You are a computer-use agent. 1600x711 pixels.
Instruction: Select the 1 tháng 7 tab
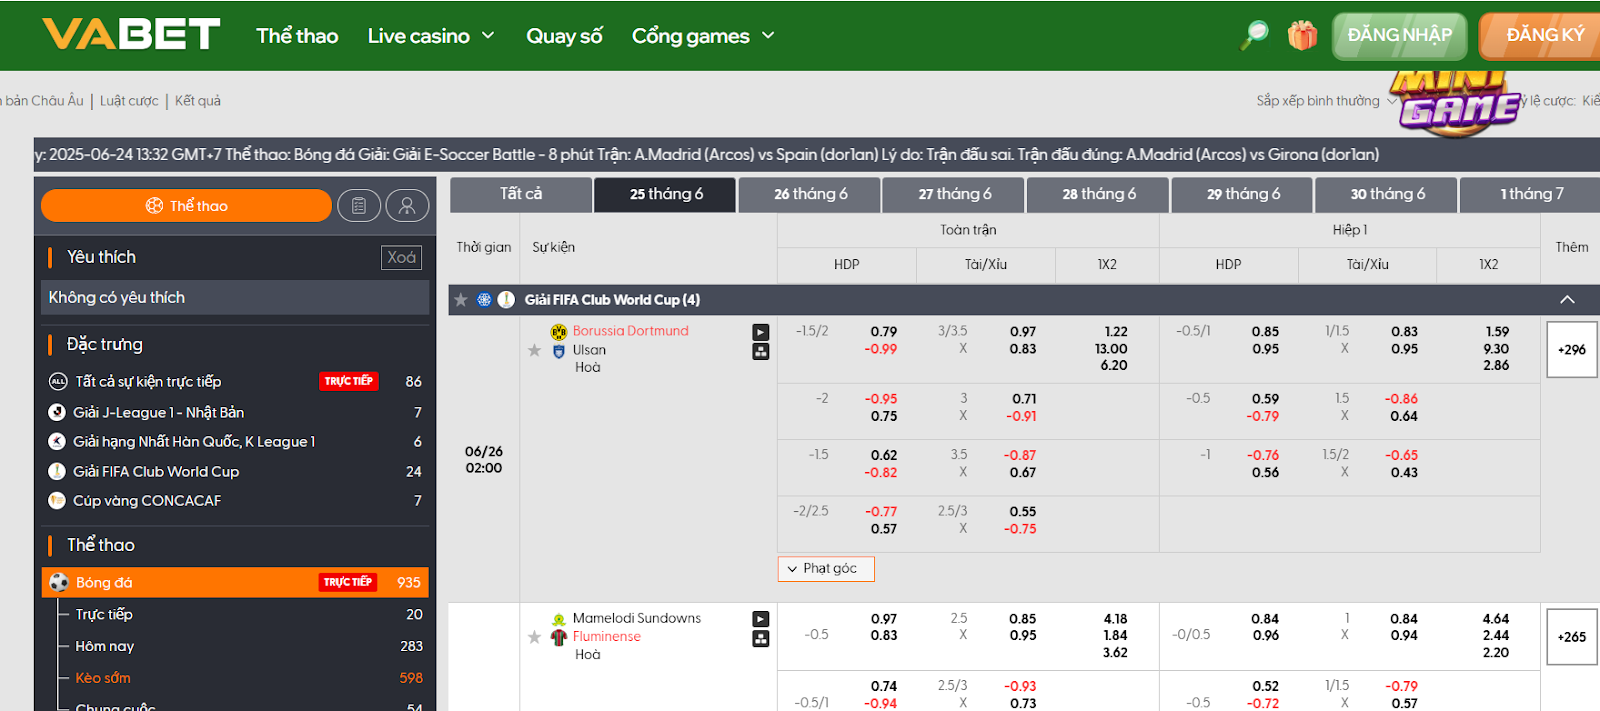(1530, 194)
